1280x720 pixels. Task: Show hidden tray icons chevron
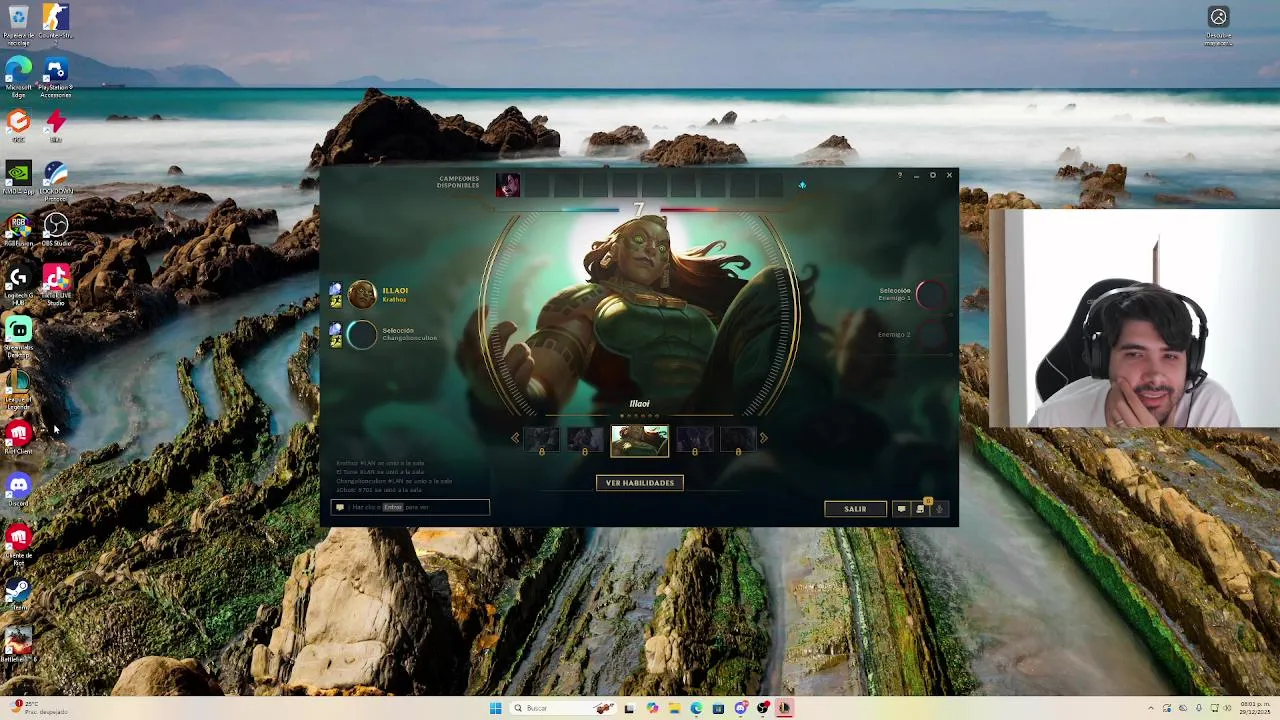click(x=1151, y=708)
